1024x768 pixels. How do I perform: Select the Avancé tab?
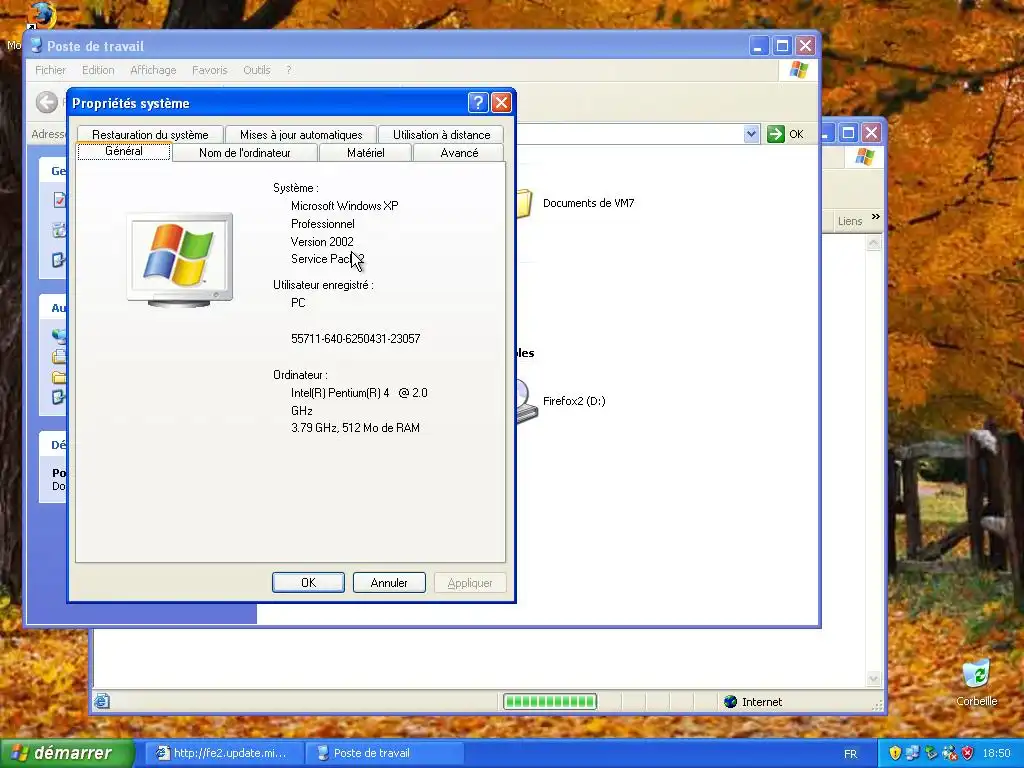(459, 153)
